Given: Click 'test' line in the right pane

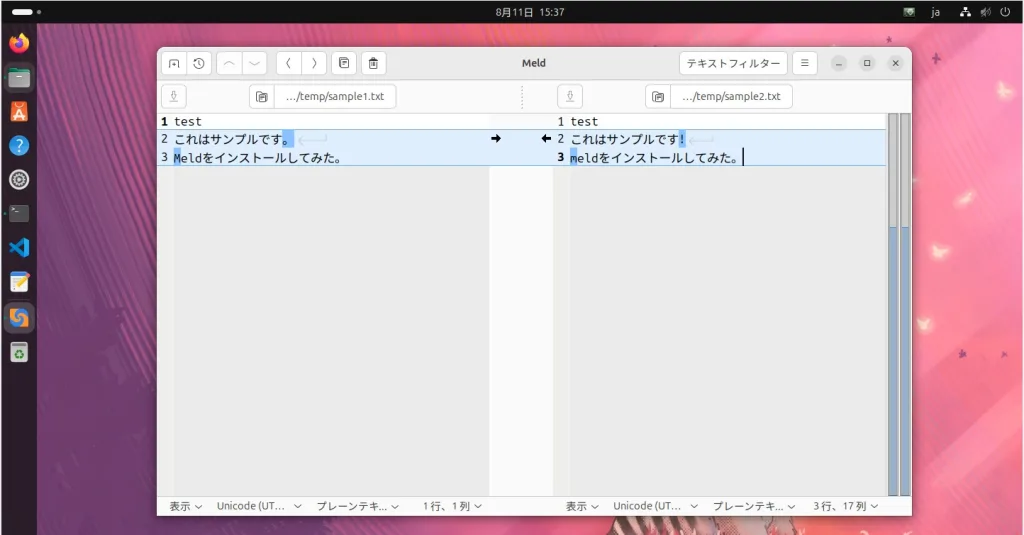Looking at the screenshot, I should (x=584, y=122).
